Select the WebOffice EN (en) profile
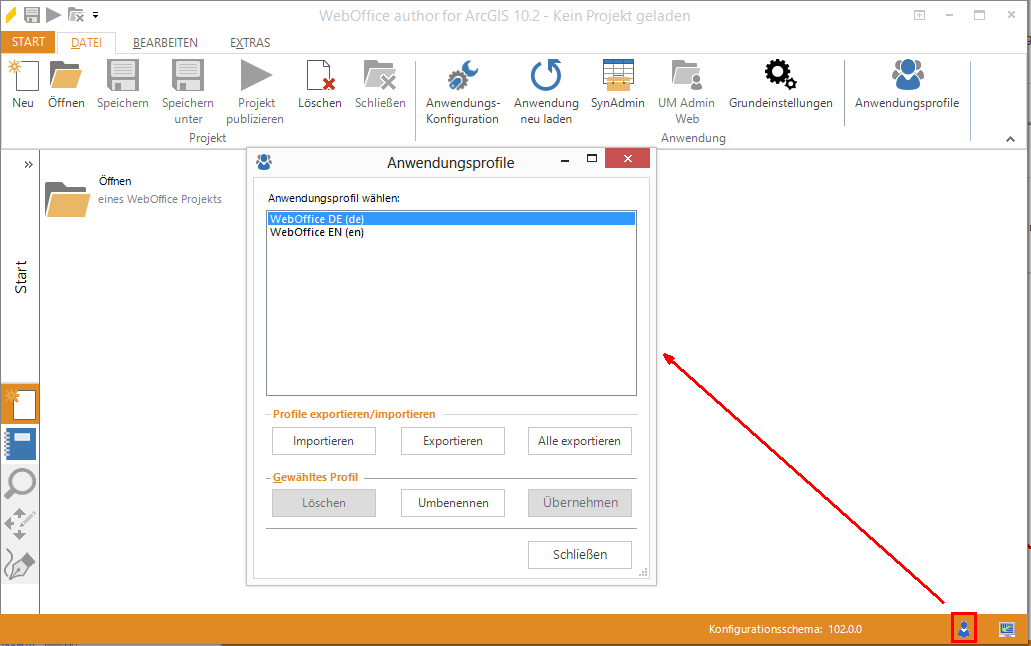The image size is (1031, 646). tap(317, 232)
